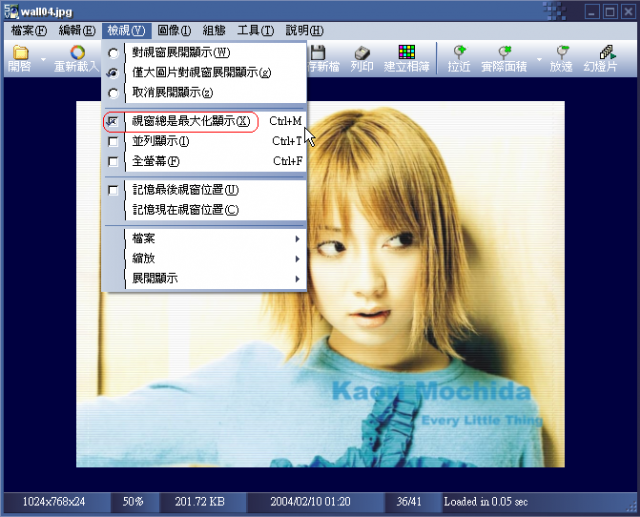The height and width of the screenshot is (517, 640).
Task: Click the Ctrl+M shortcut text
Action: 285,121
